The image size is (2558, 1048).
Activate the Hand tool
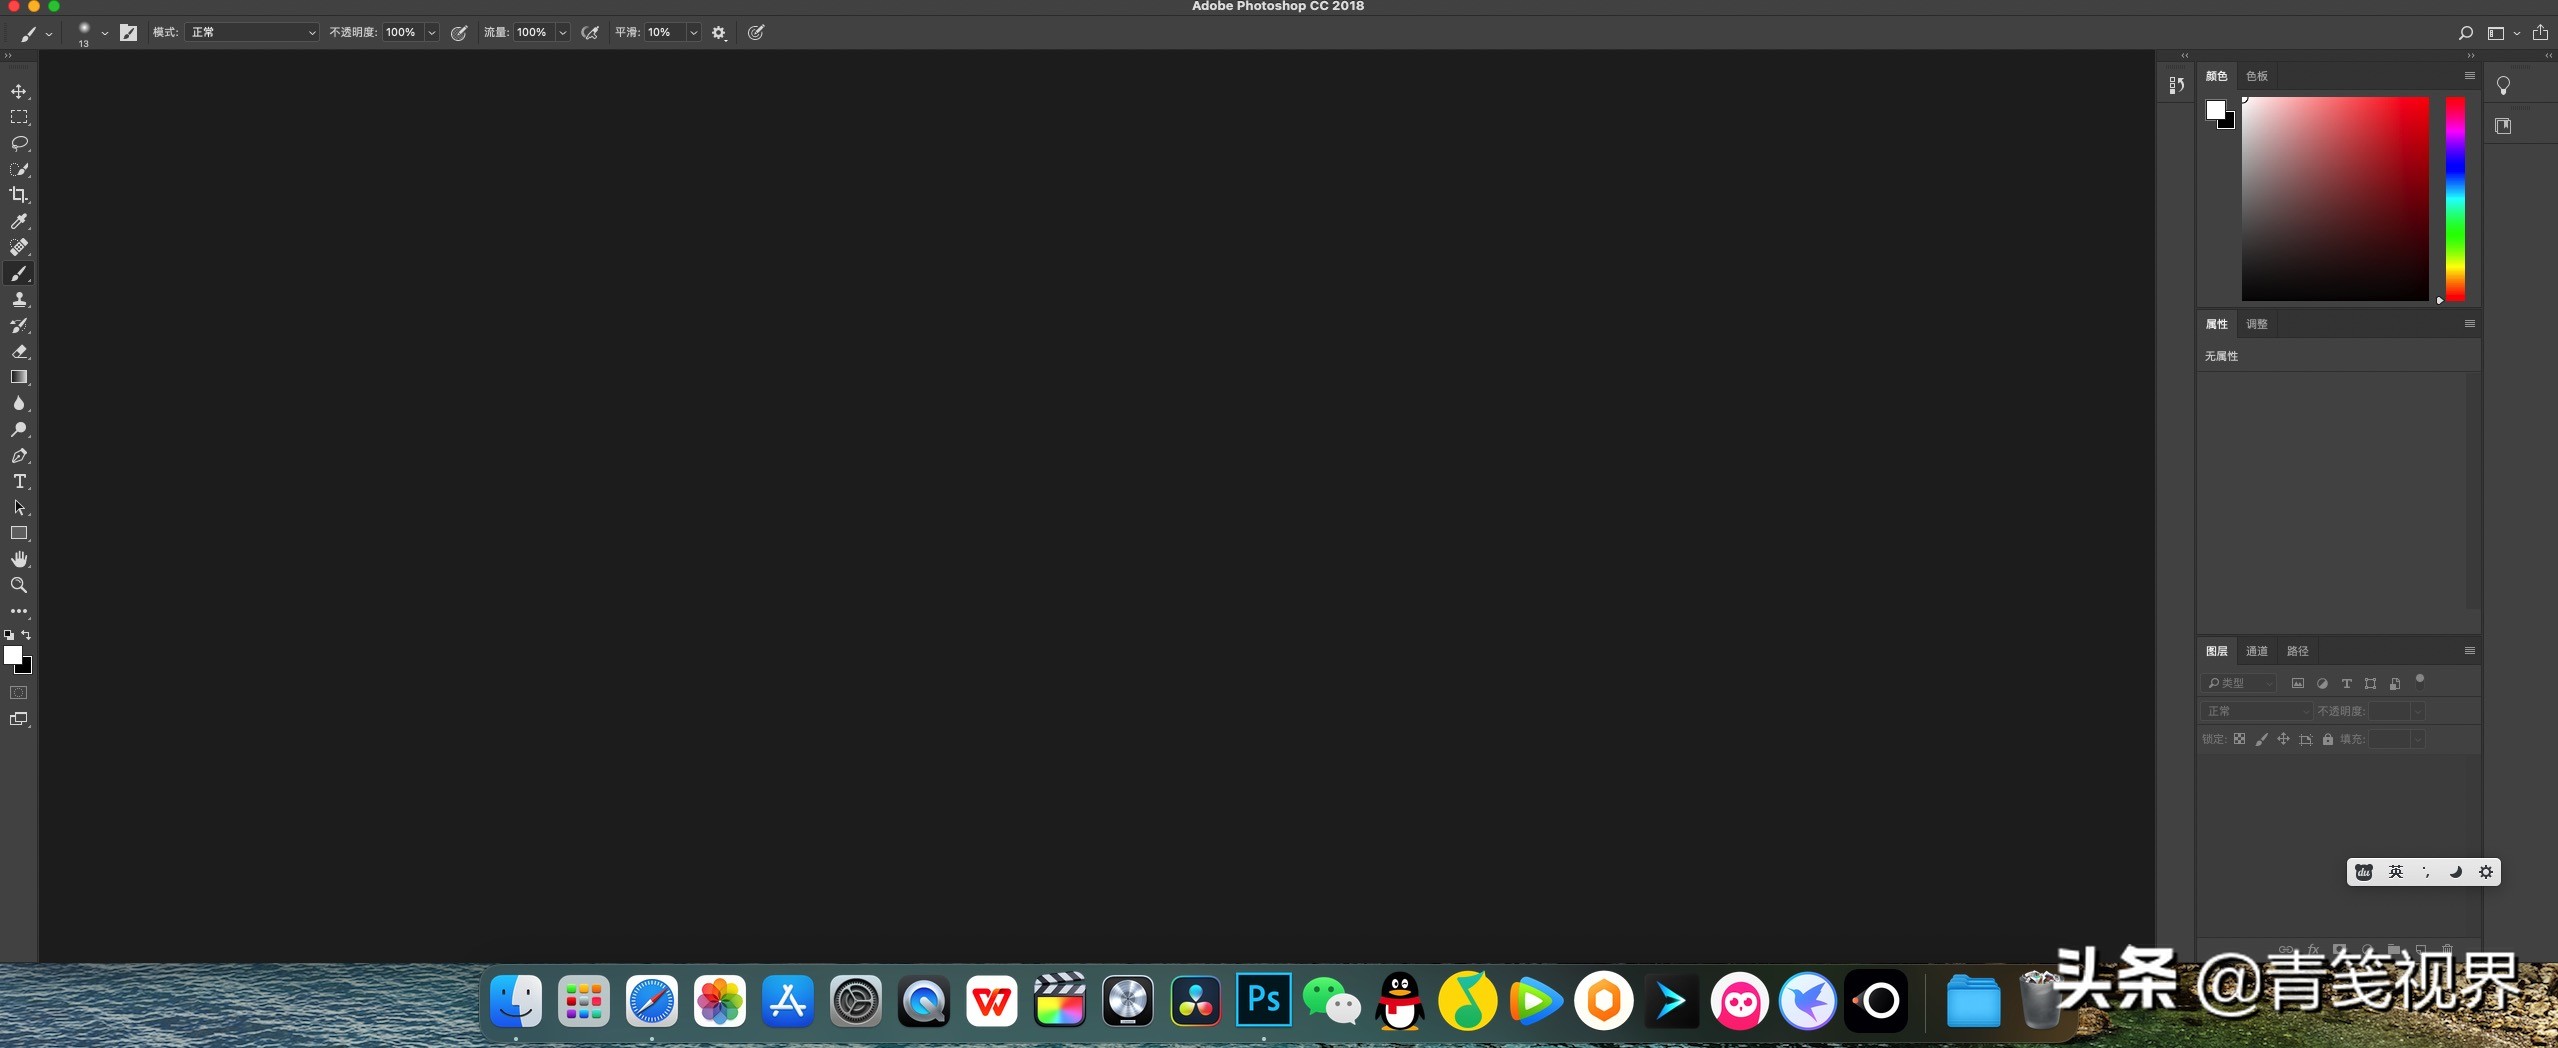(19, 559)
